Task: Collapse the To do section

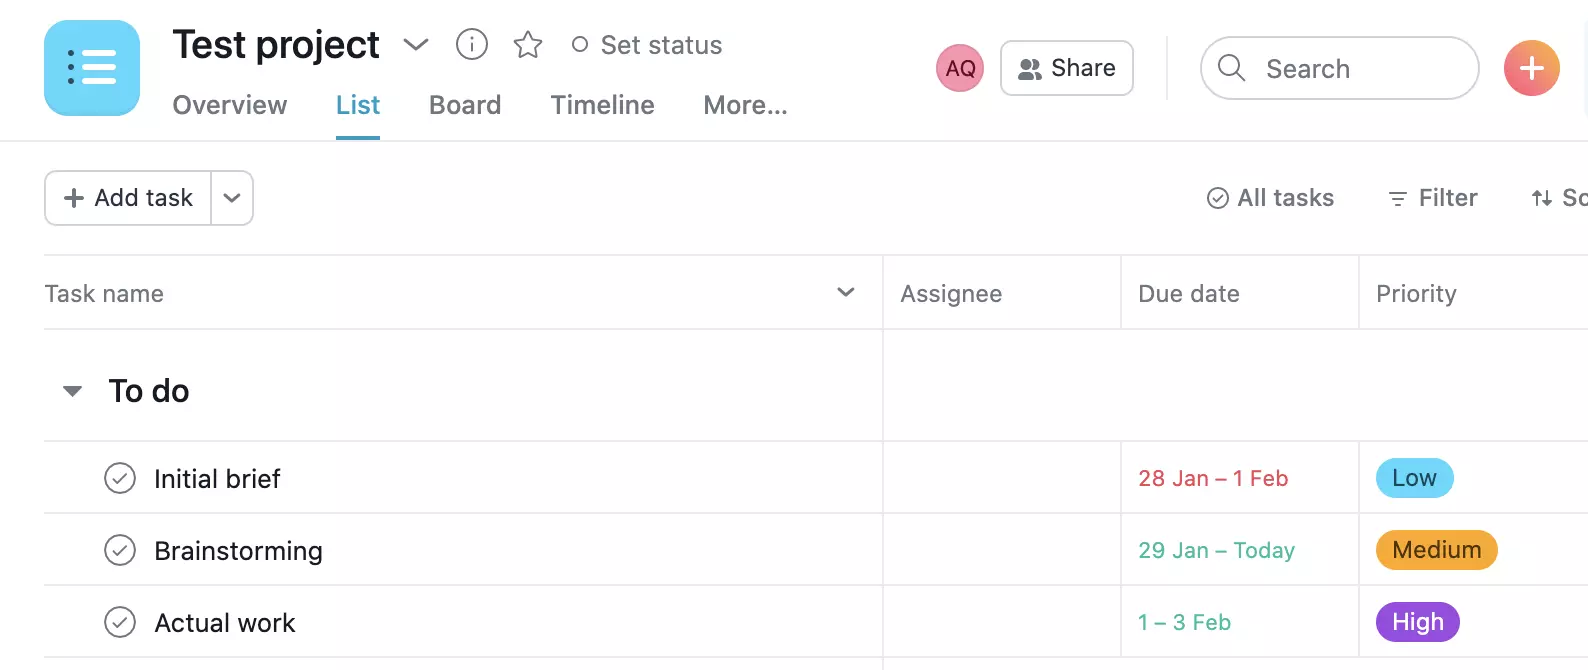Action: (72, 390)
